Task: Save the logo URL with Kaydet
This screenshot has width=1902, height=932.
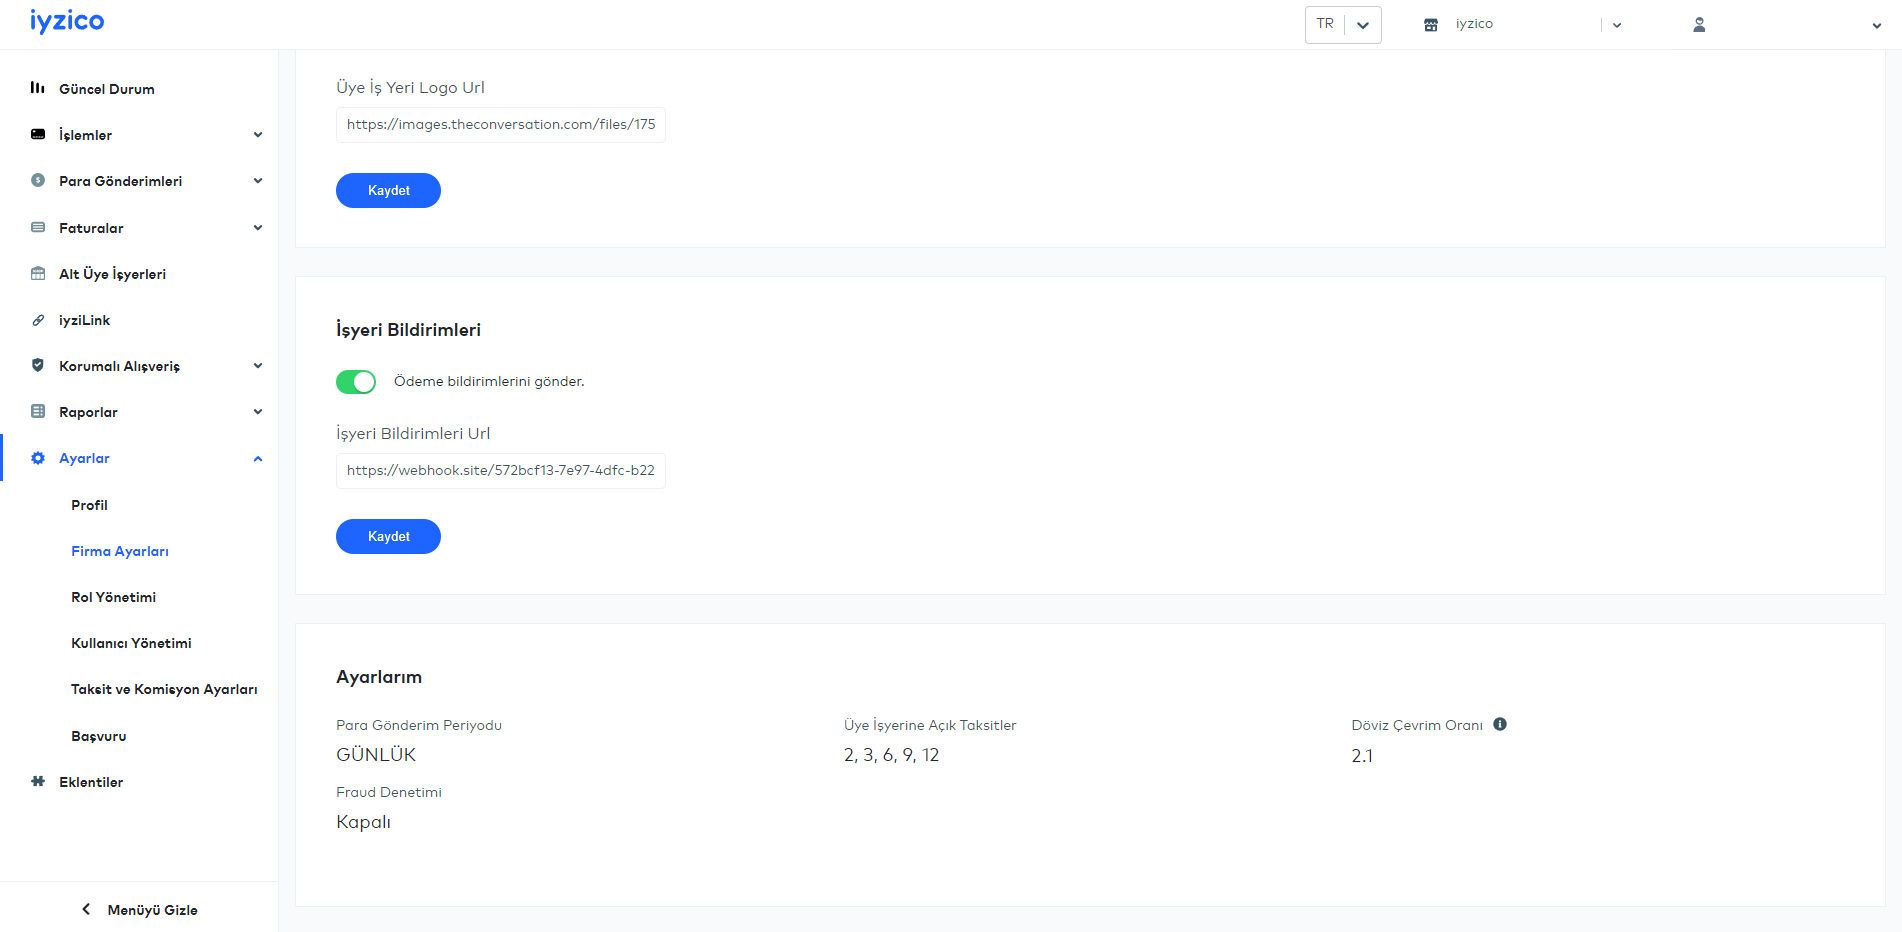Action: [x=388, y=190]
